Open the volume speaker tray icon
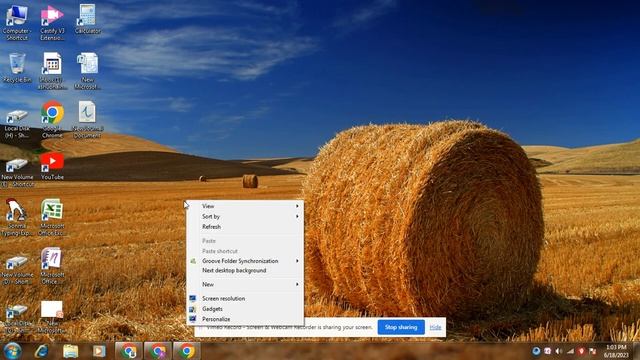 click(559, 351)
